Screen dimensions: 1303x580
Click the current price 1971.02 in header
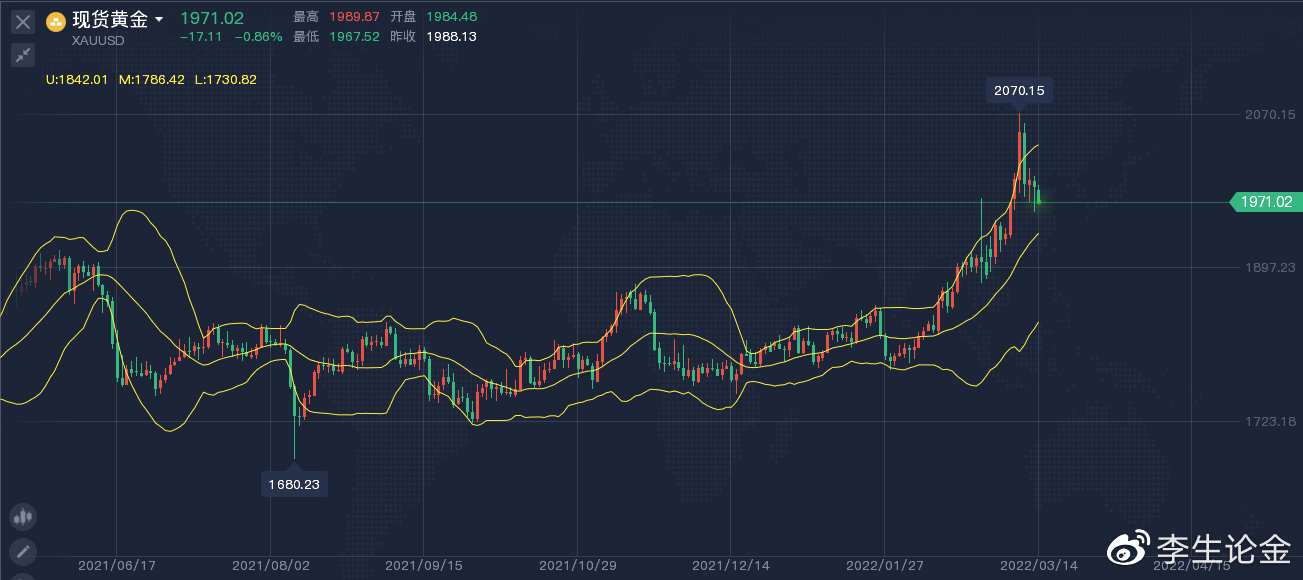click(x=212, y=17)
